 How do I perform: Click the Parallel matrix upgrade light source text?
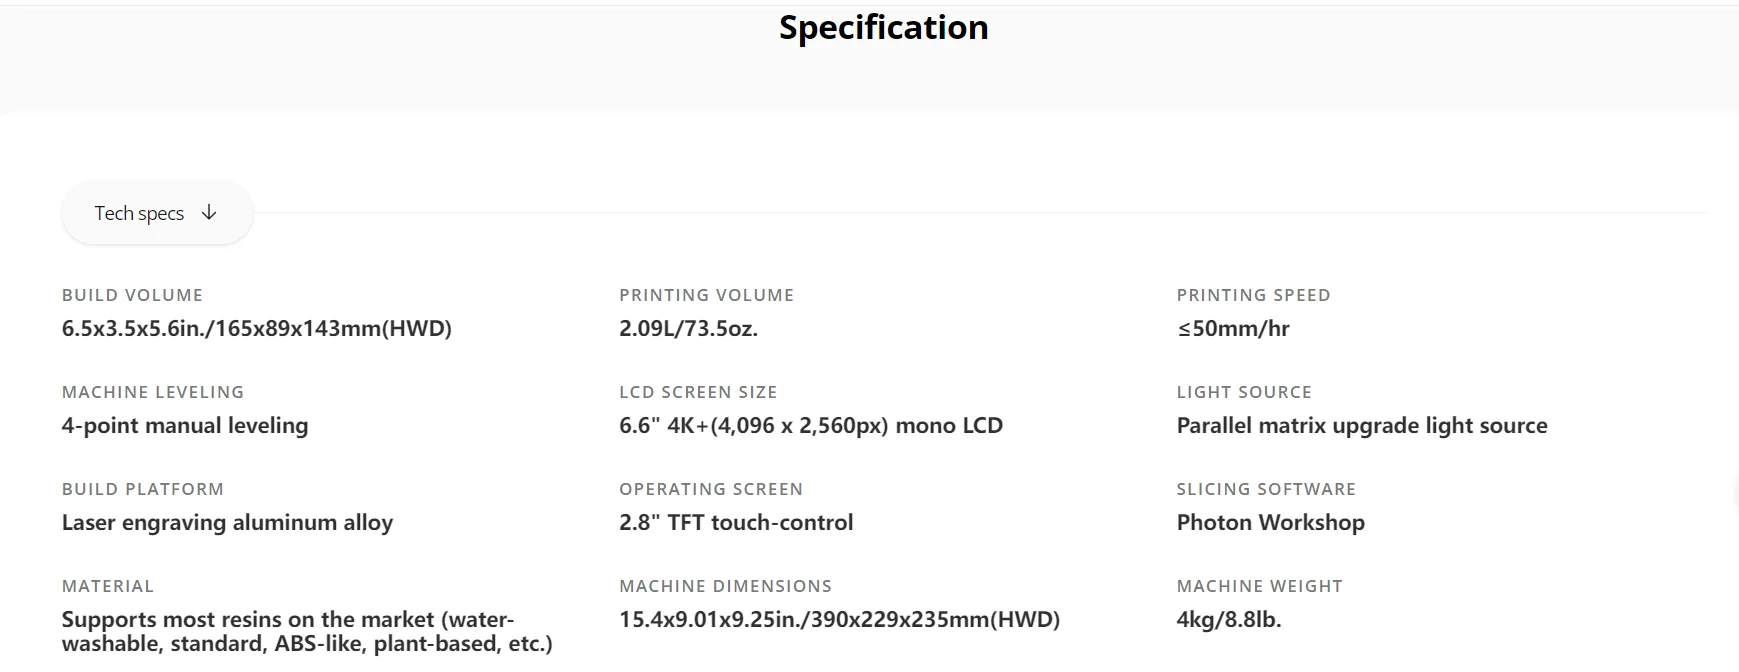(1361, 426)
